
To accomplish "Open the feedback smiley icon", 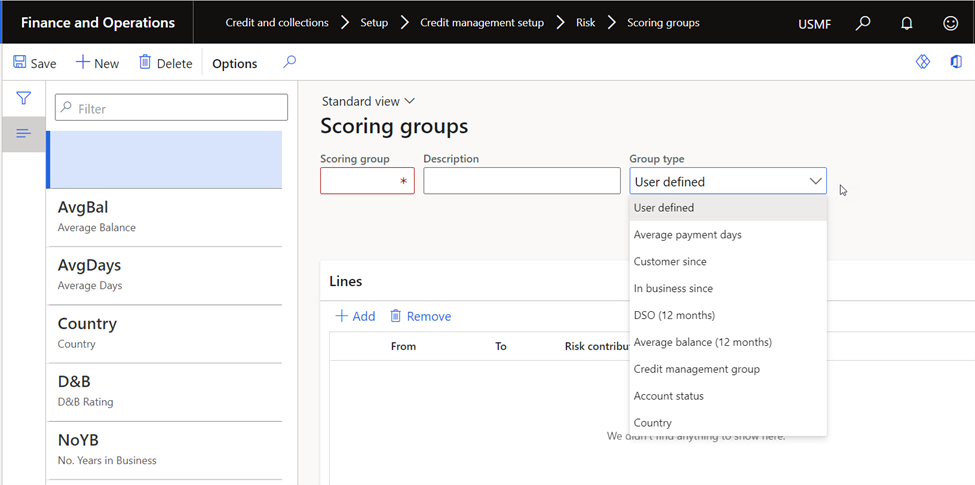I will coord(950,23).
